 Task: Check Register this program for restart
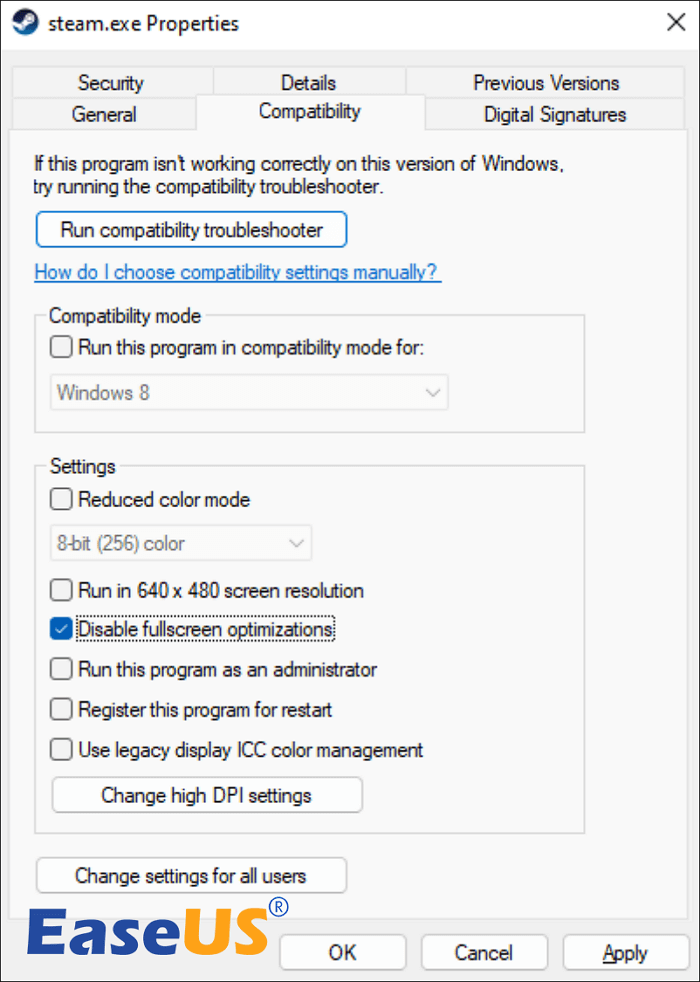click(x=62, y=709)
